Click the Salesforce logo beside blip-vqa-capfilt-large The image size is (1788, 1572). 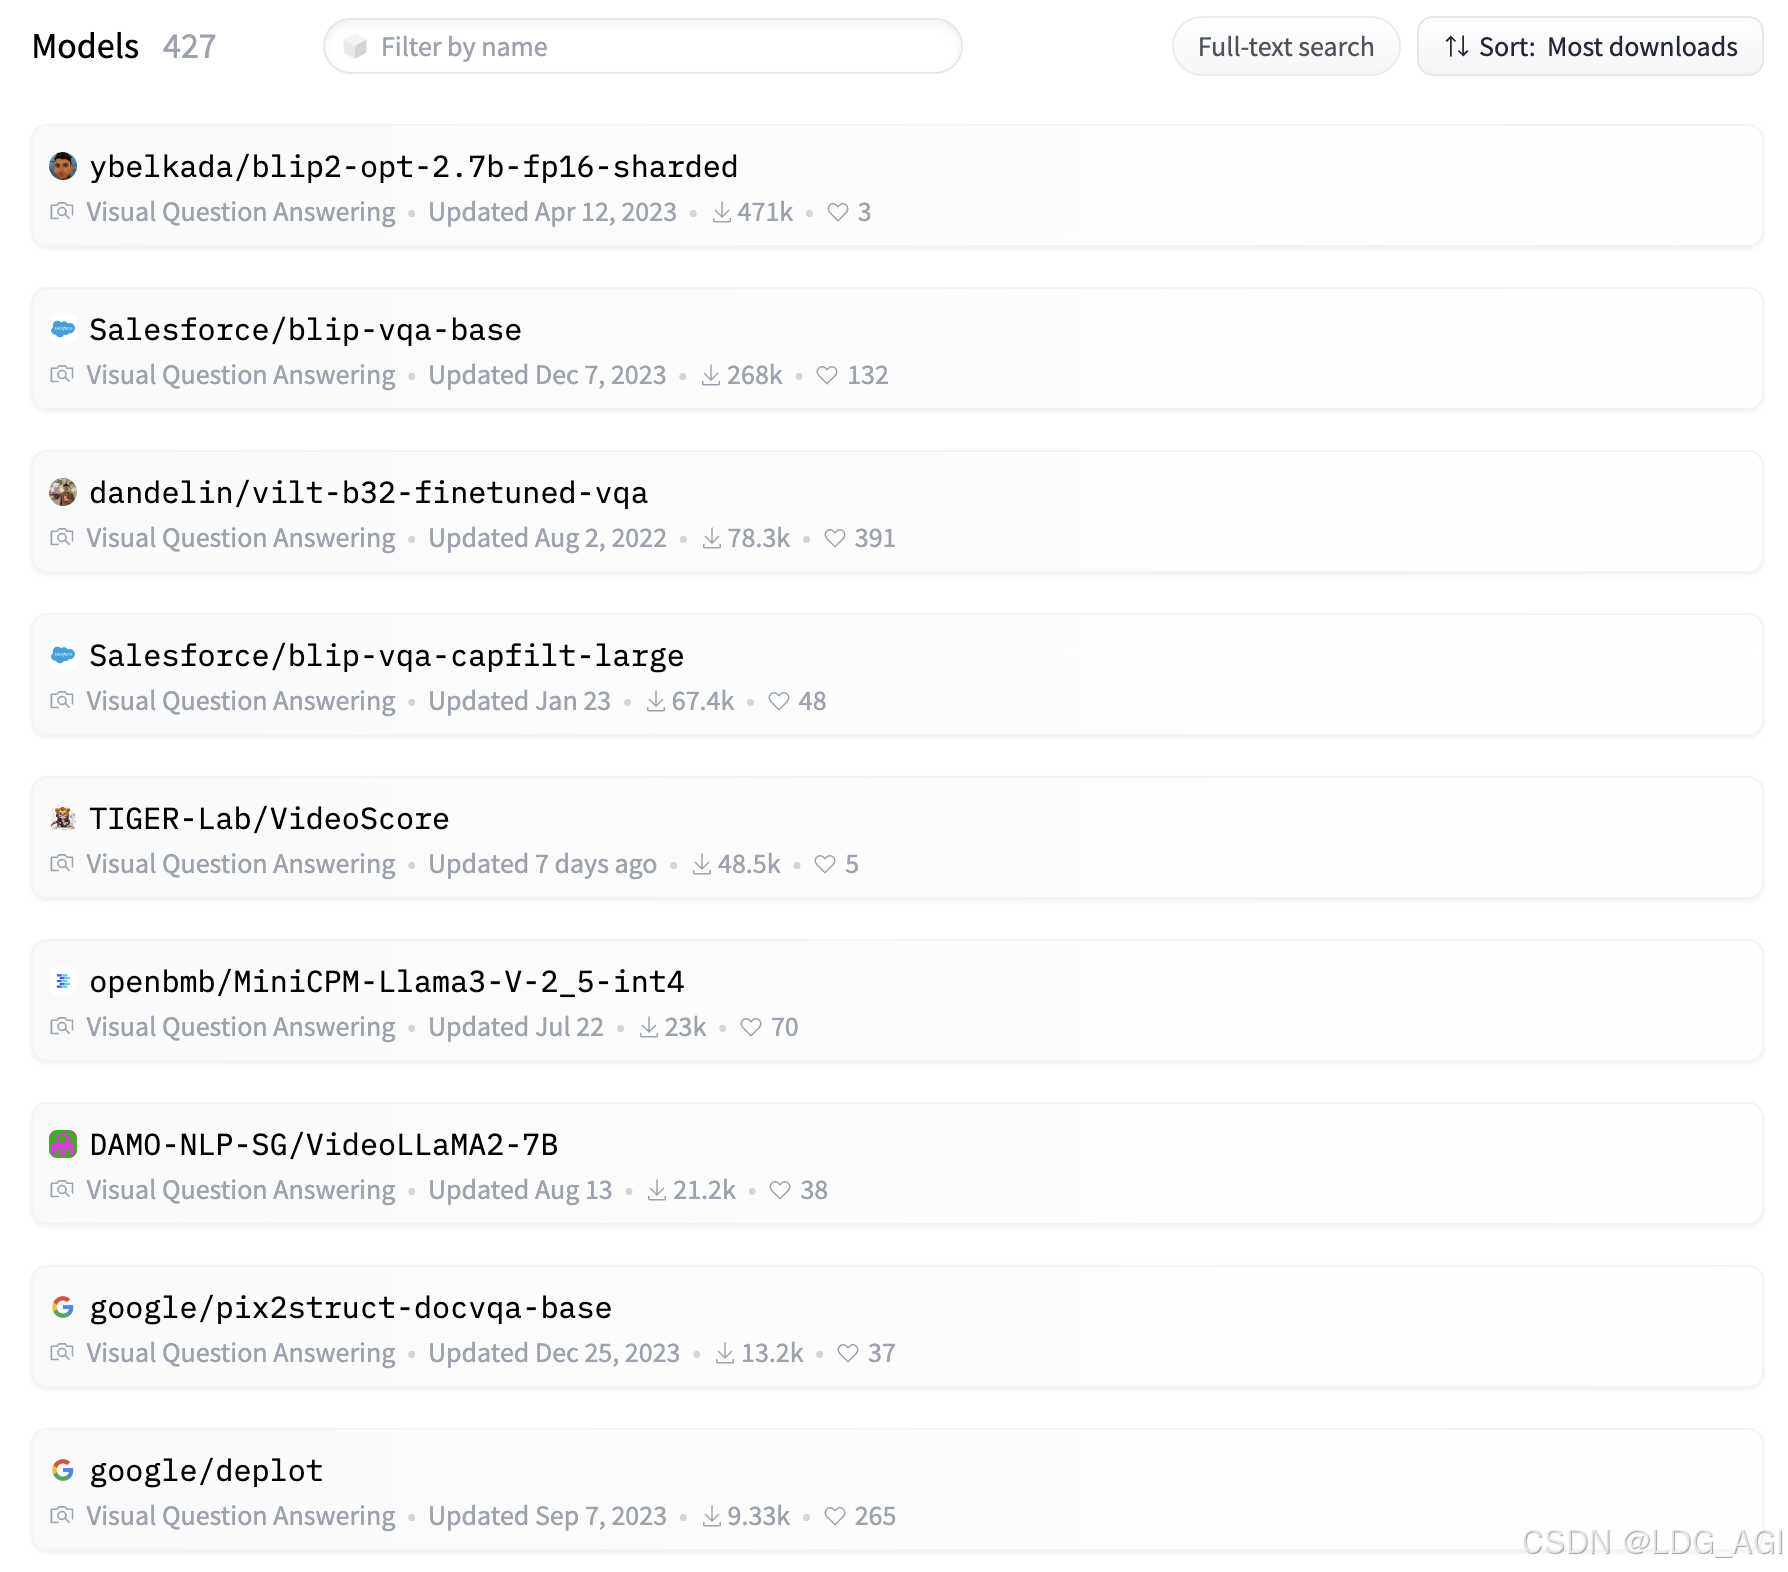pyautogui.click(x=63, y=655)
